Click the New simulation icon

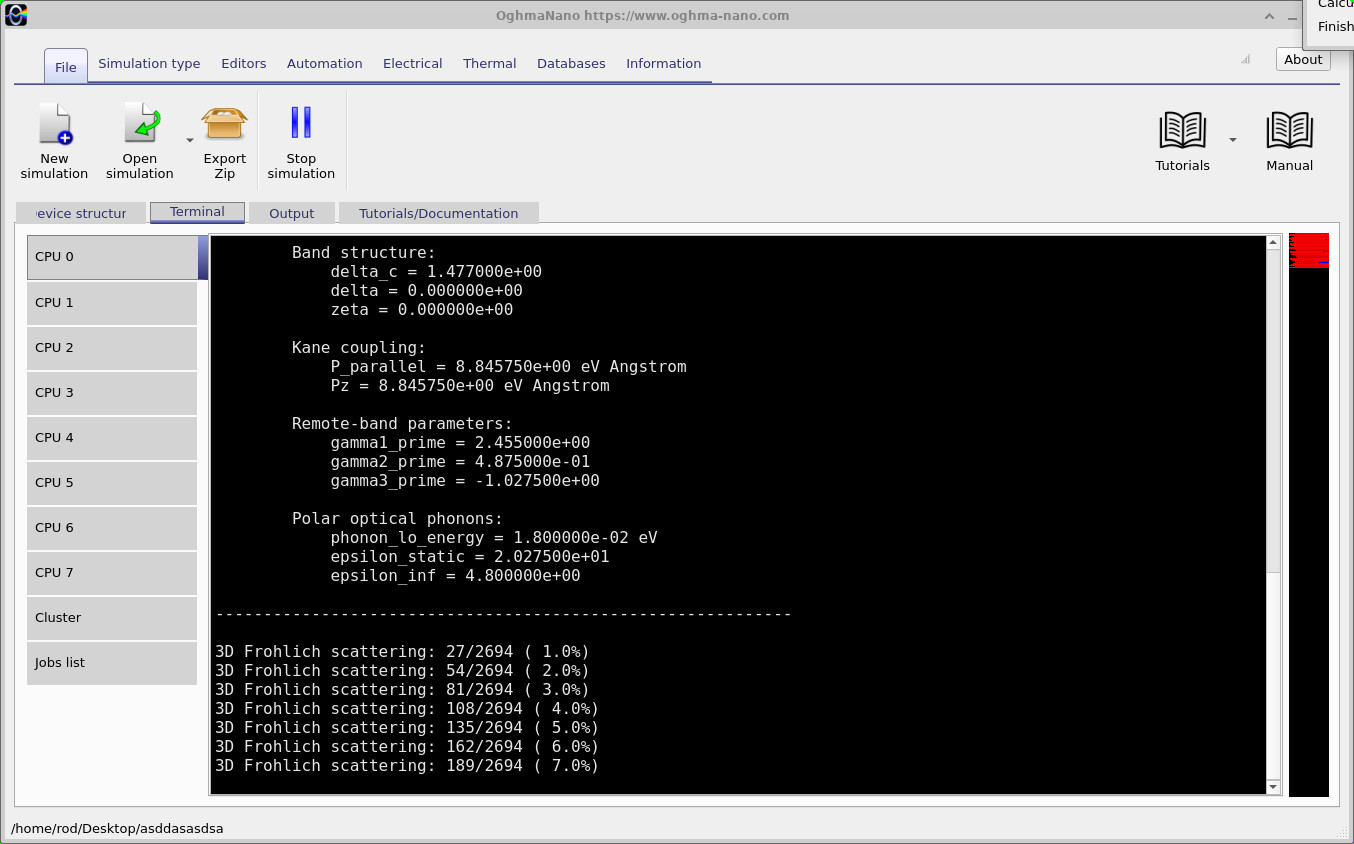(x=54, y=124)
